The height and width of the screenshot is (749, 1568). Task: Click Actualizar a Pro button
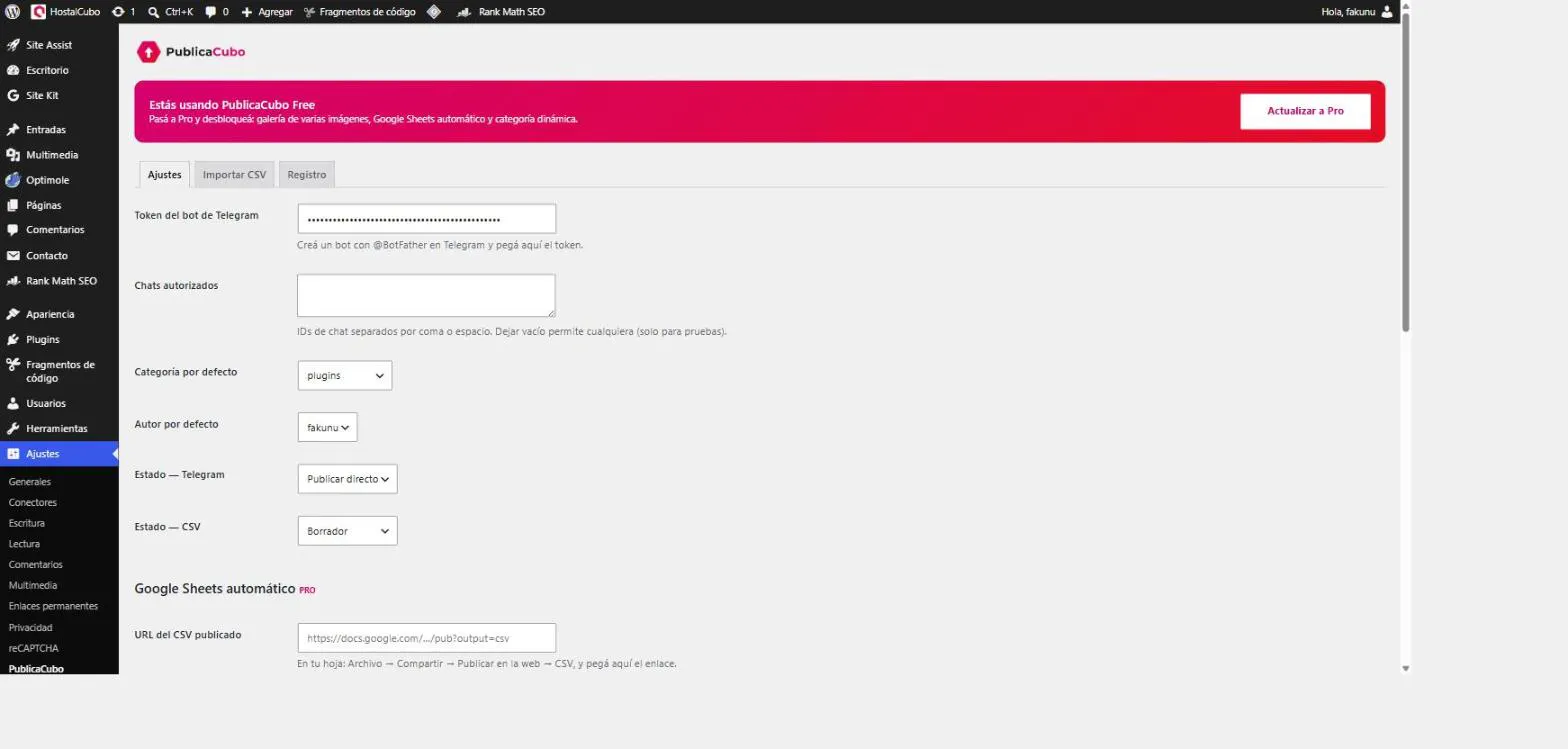coord(1305,111)
